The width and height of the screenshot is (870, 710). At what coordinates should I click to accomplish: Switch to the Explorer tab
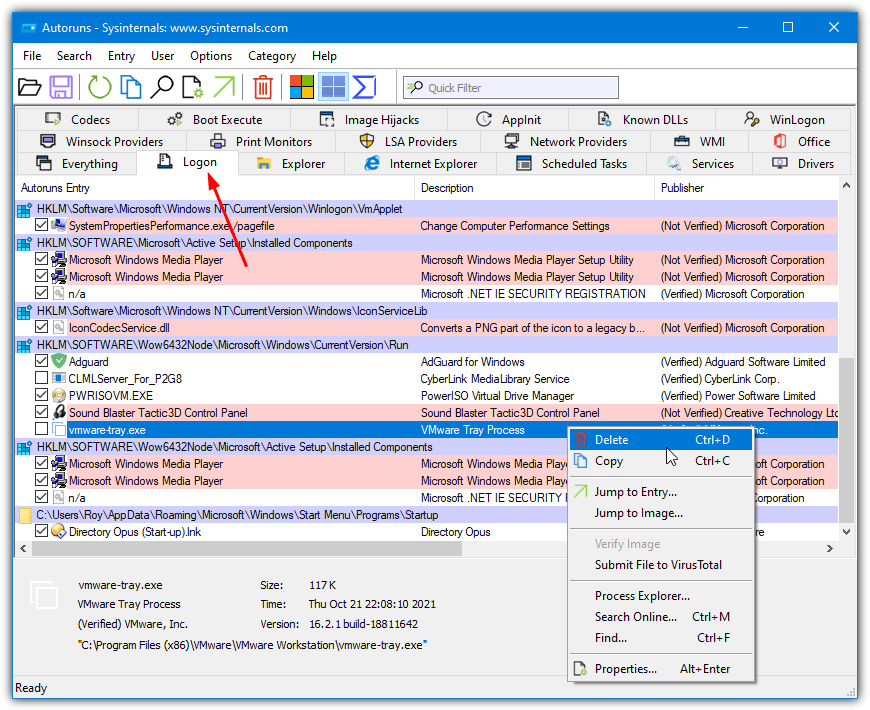(x=292, y=164)
